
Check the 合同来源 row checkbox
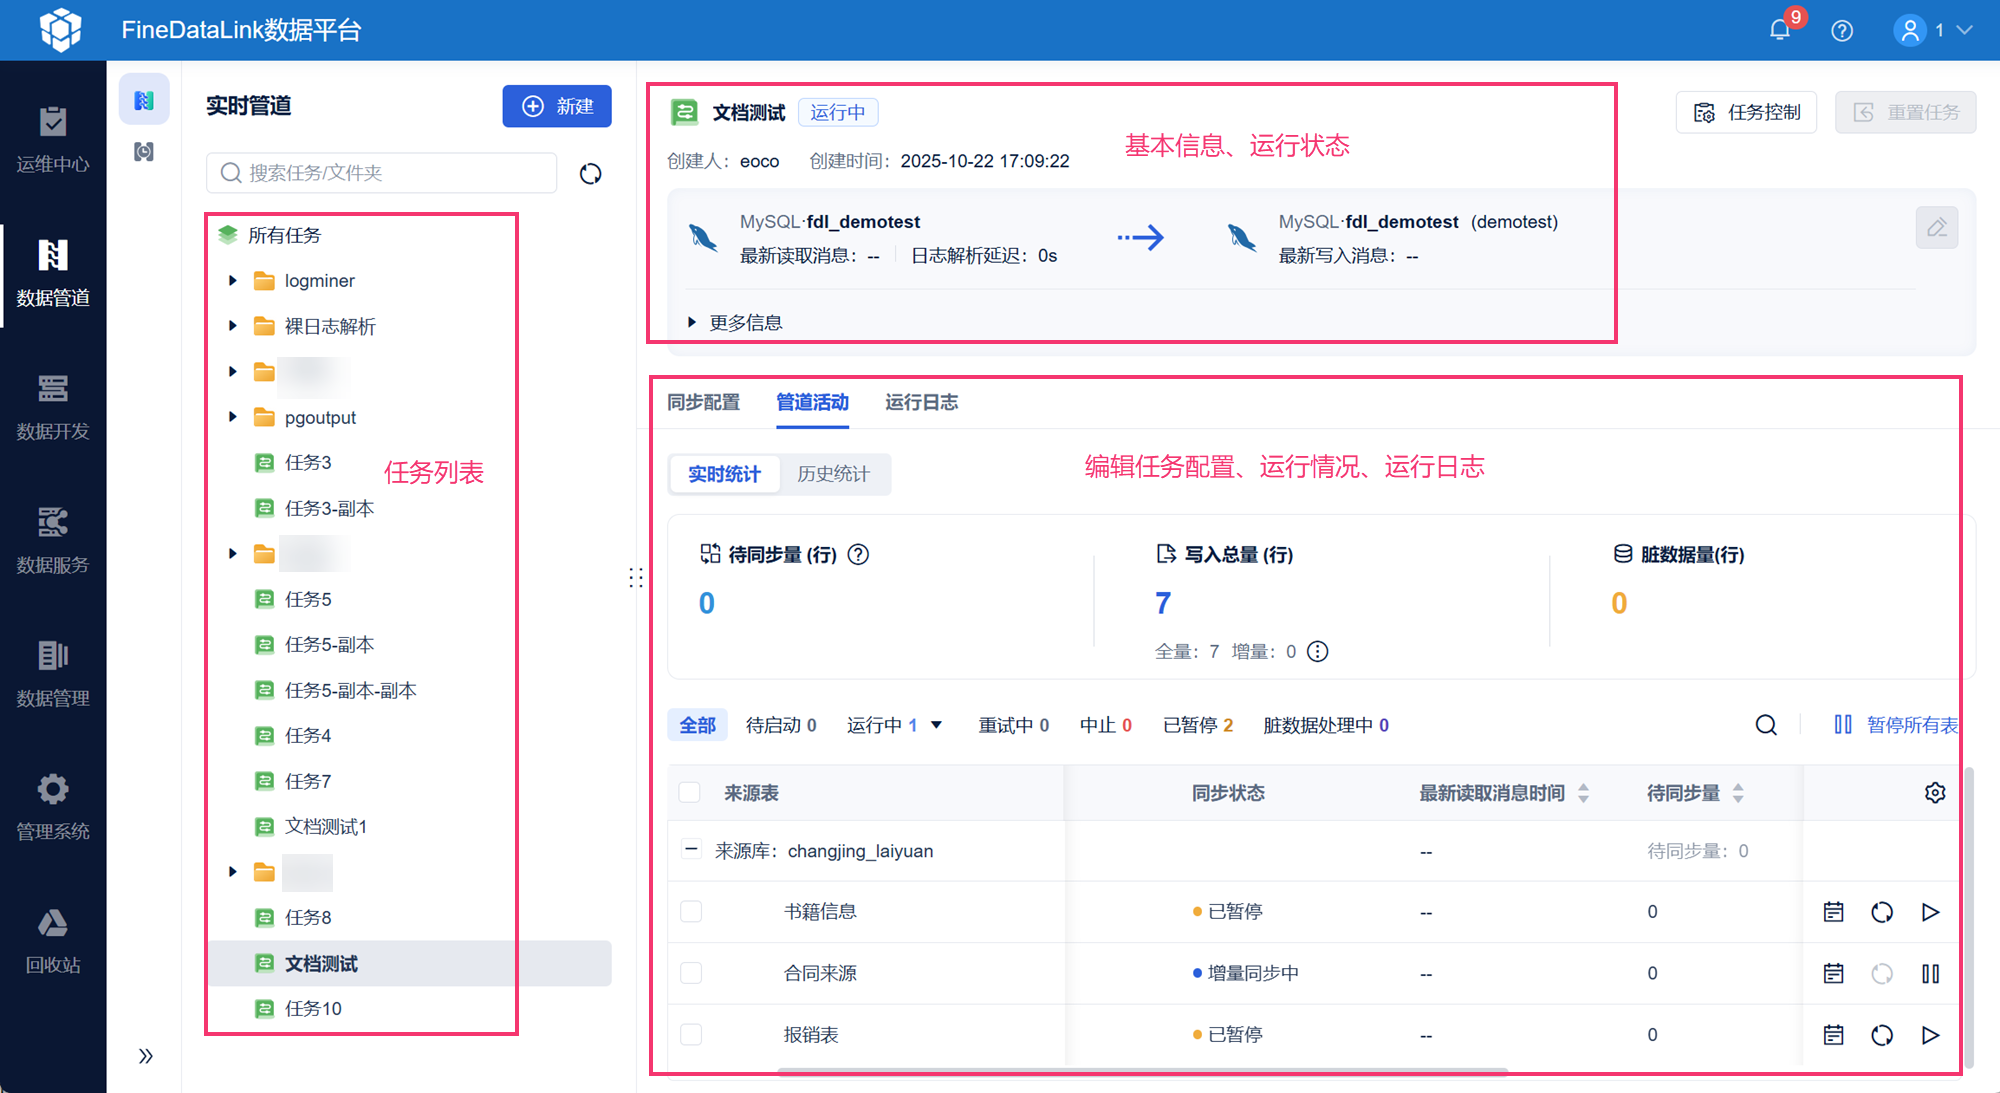pyautogui.click(x=691, y=973)
